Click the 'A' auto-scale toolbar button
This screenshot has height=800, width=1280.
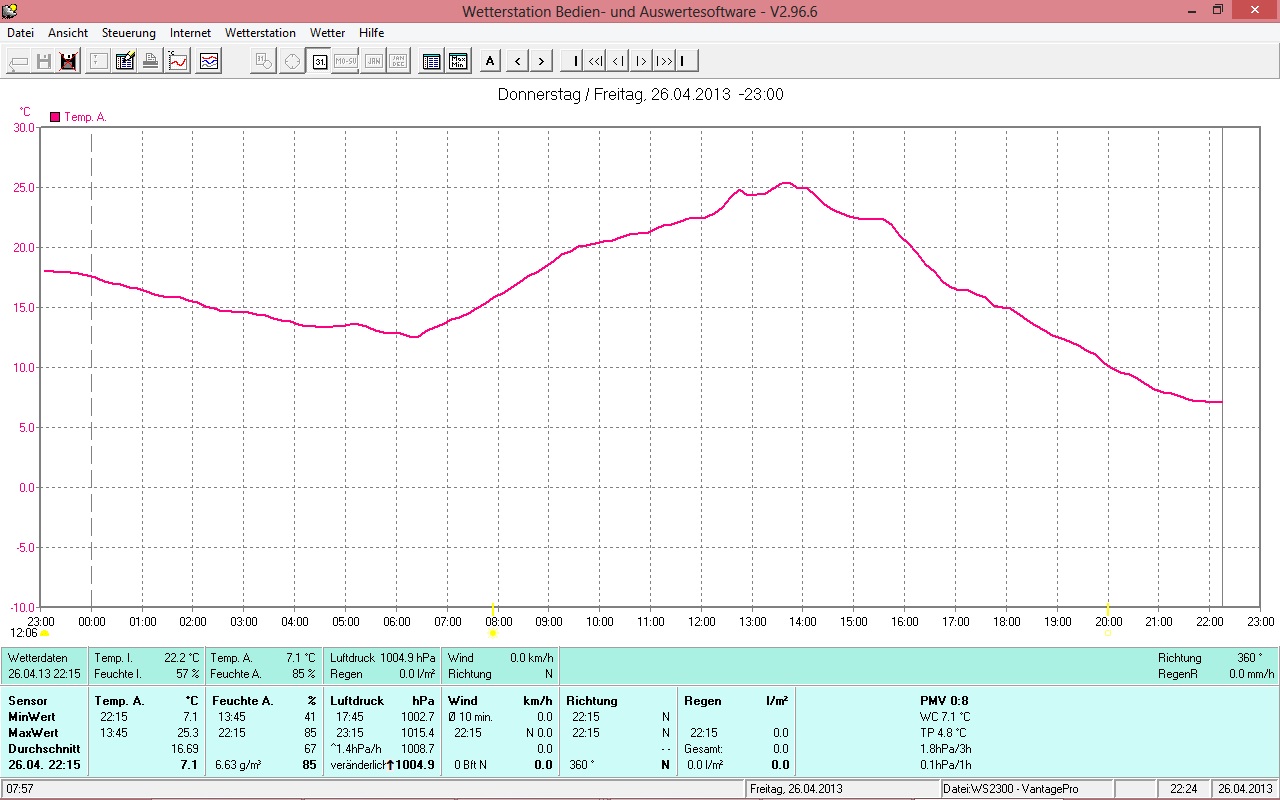[490, 61]
